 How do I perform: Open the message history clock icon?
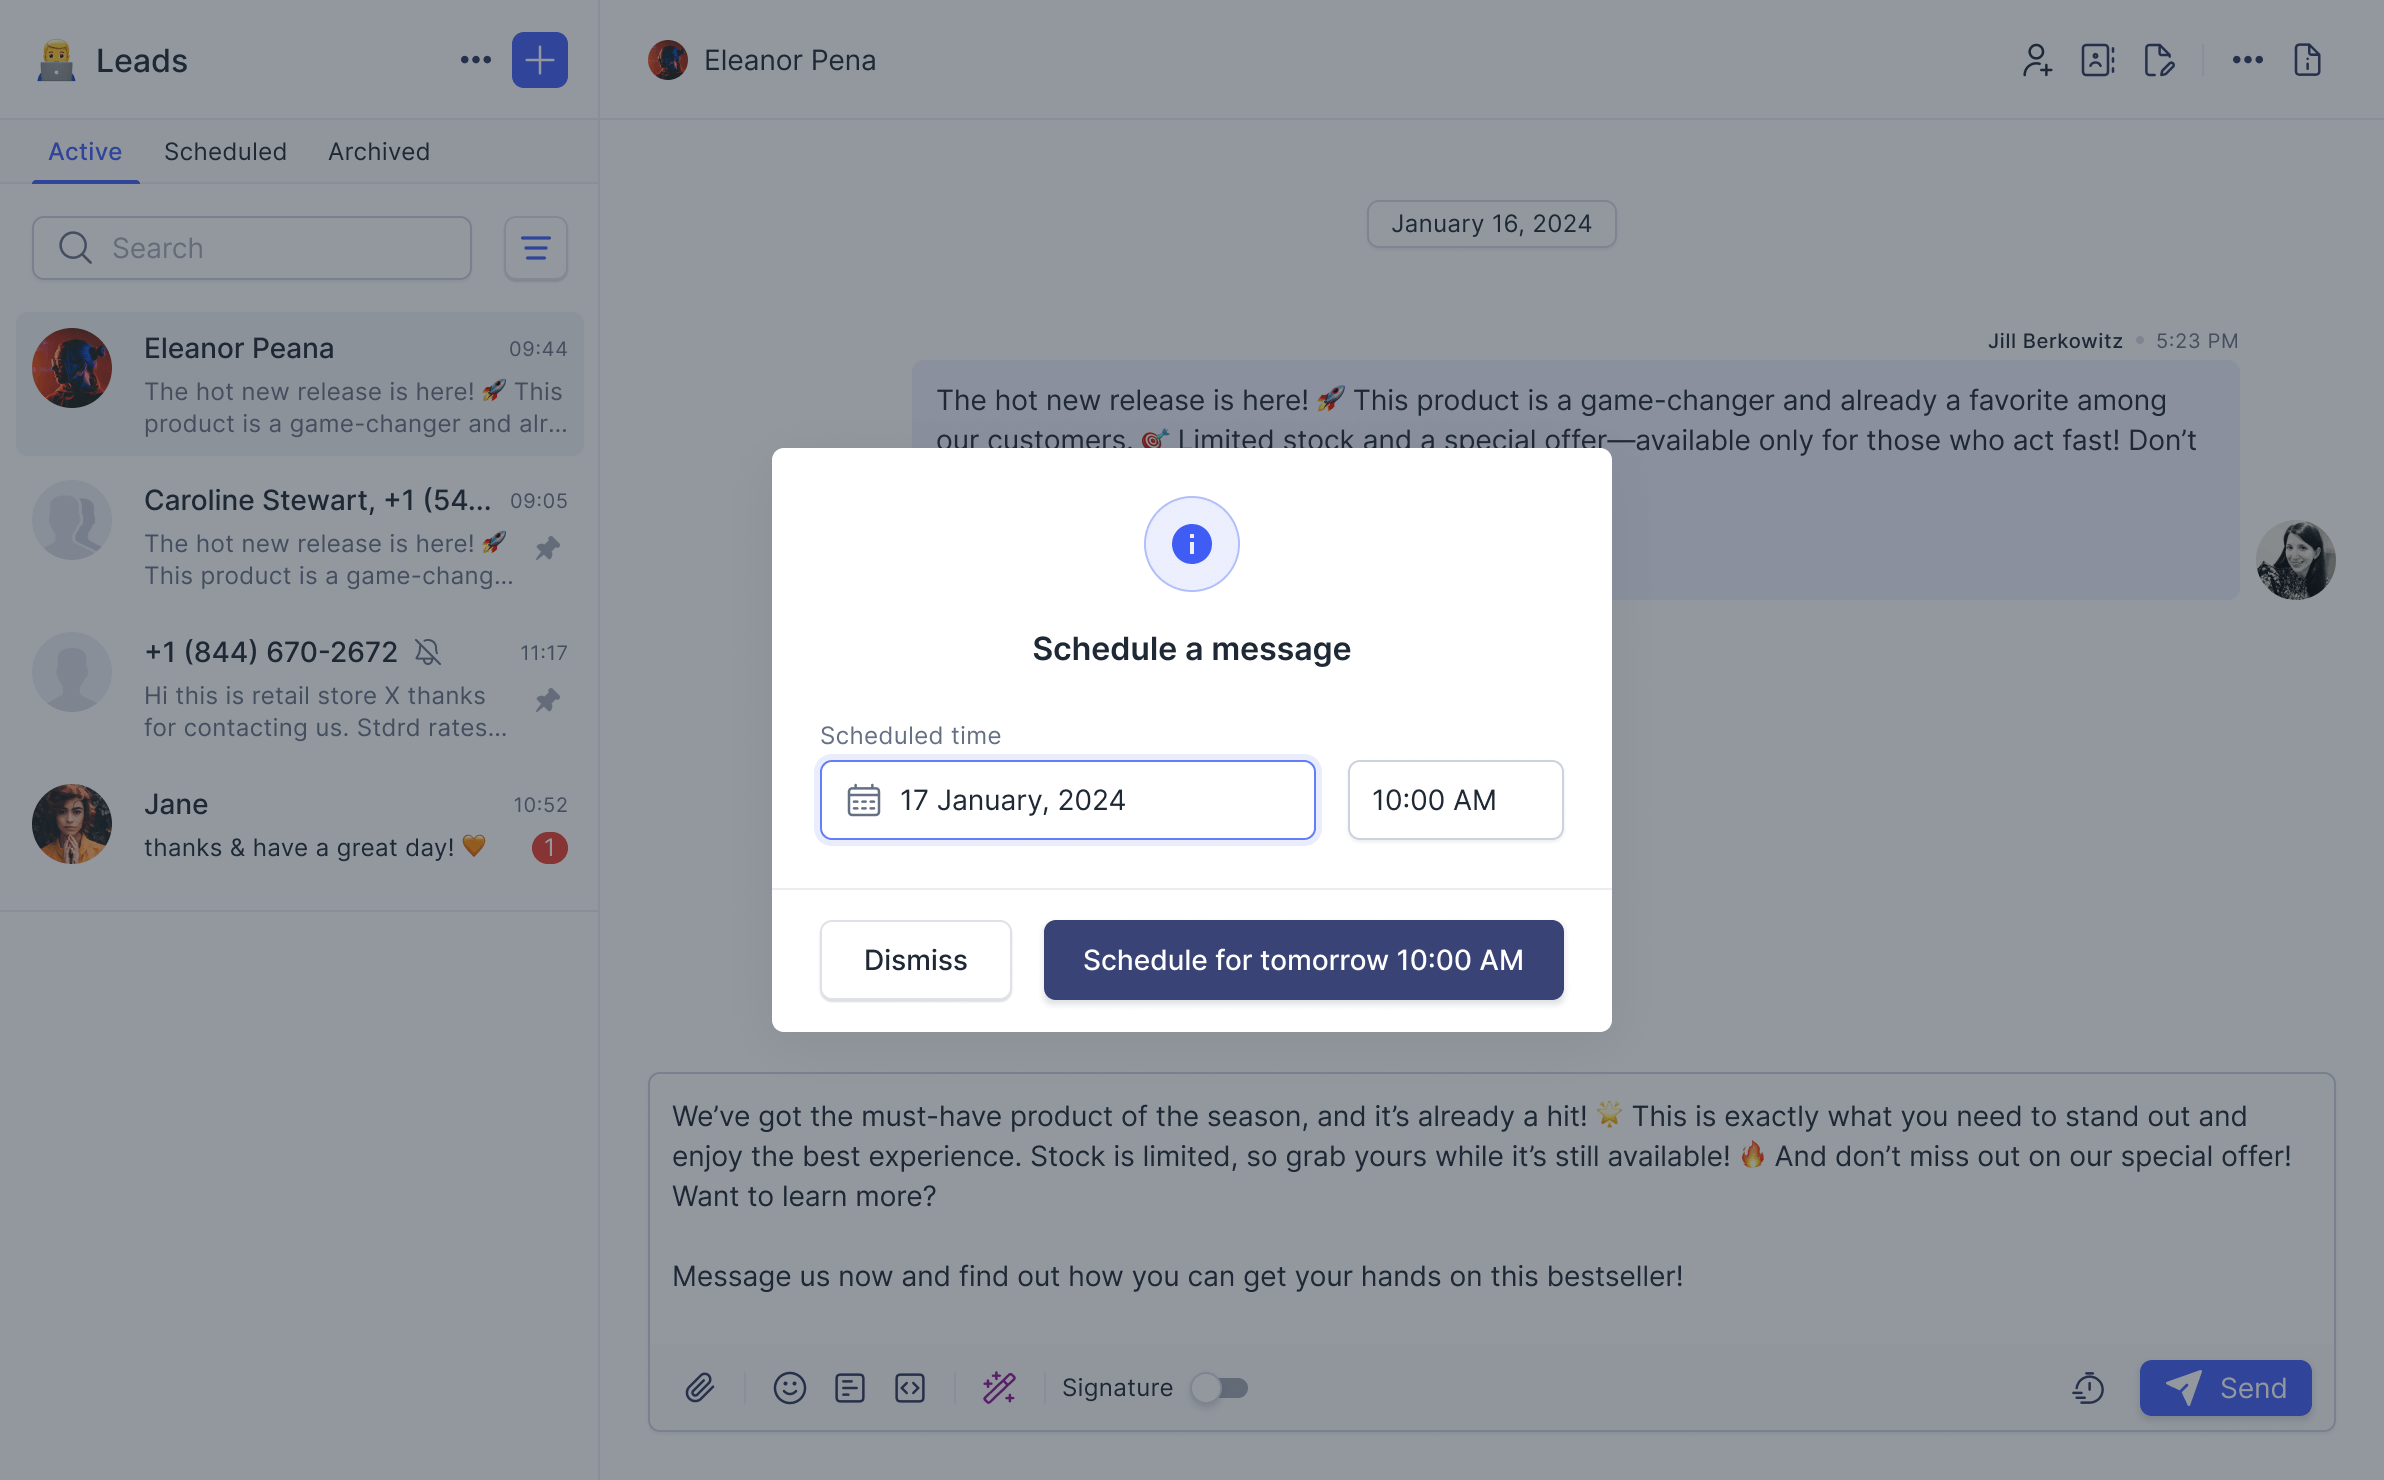(x=2089, y=1388)
